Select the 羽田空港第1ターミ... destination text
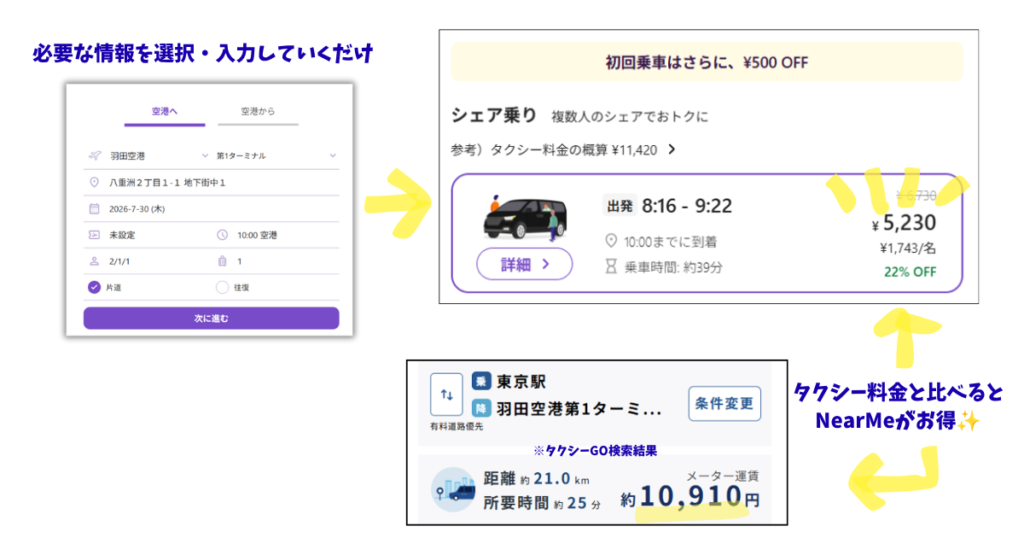This screenshot has width=1024, height=538. [x=579, y=409]
